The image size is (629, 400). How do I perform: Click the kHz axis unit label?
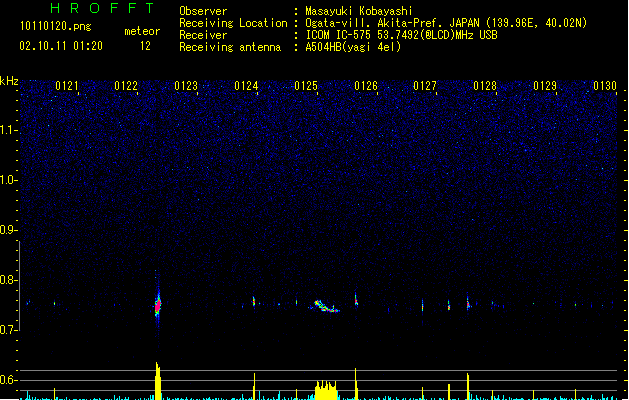click(x=9, y=81)
